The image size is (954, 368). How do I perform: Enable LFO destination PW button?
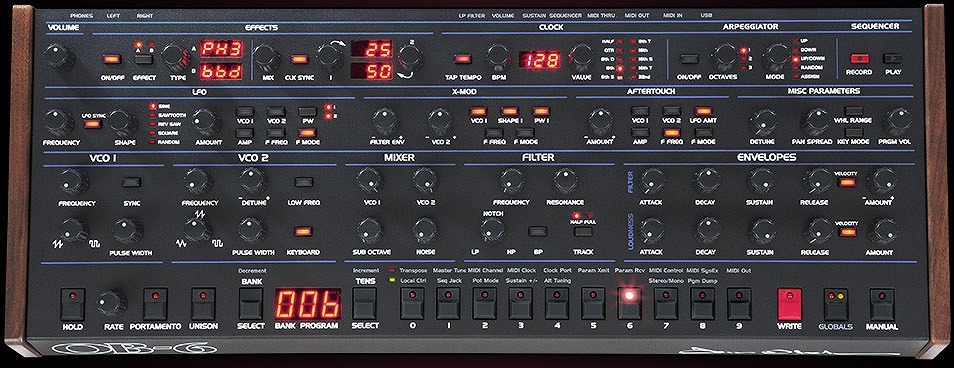[308, 111]
